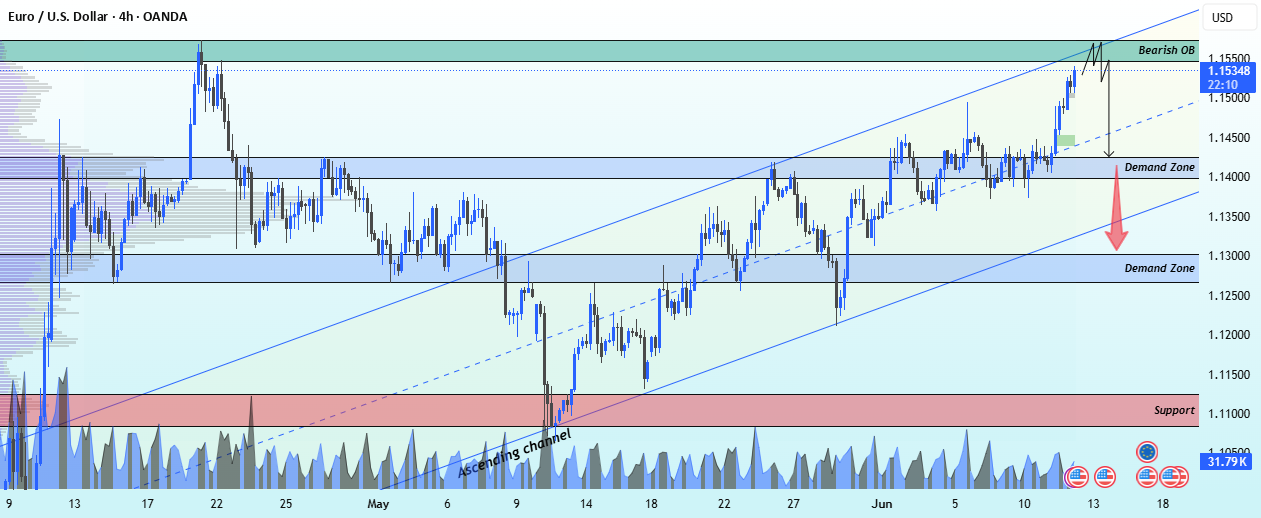Image resolution: width=1261 pixels, height=518 pixels.
Task: Open the USD currency selector
Action: click(1223, 18)
